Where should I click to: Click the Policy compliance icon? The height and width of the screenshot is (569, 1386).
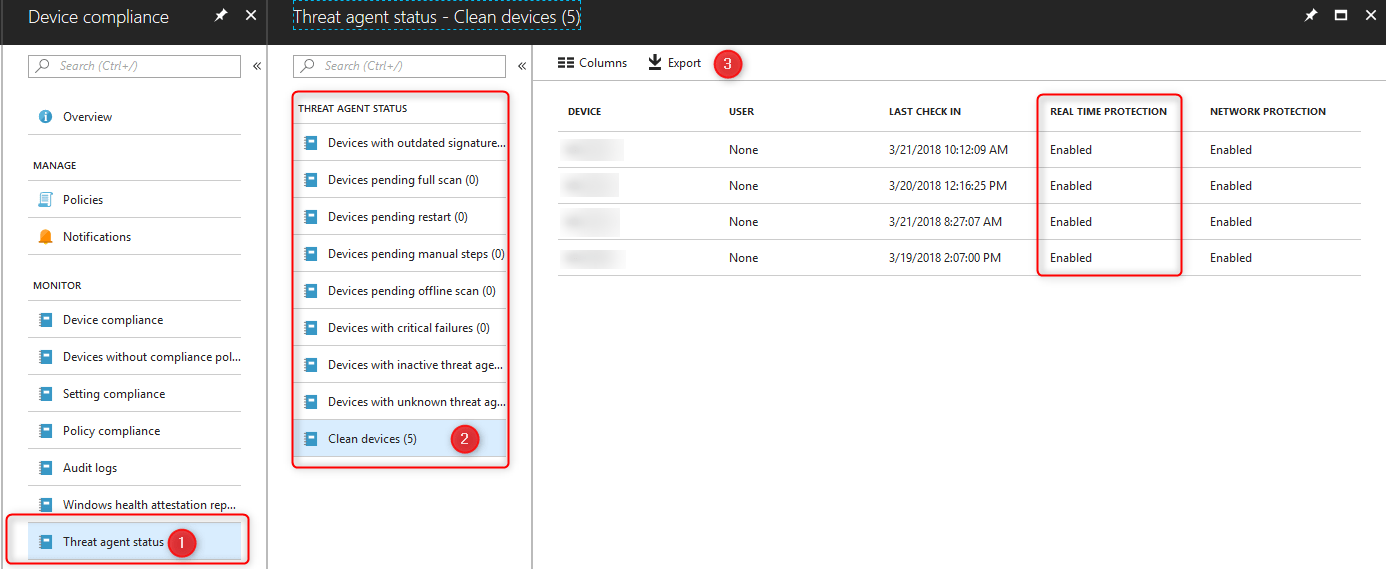point(45,431)
